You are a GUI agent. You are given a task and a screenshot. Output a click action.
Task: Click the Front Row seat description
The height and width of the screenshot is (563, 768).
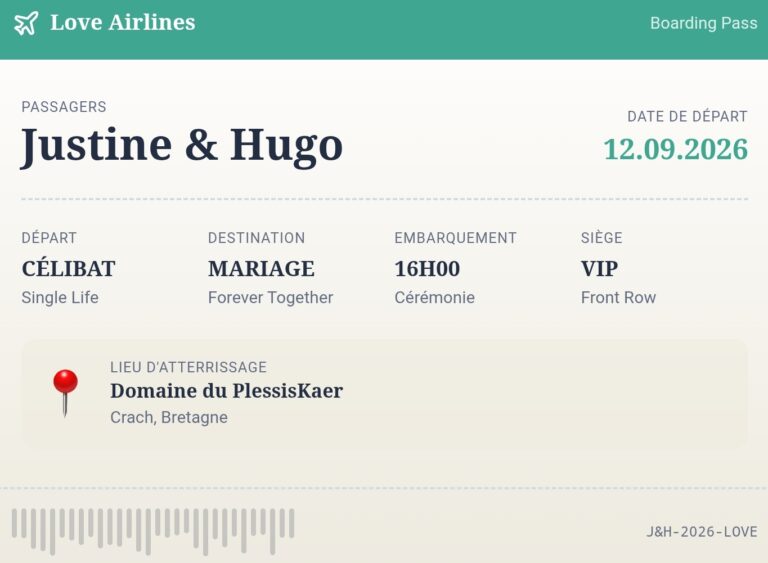pyautogui.click(x=618, y=297)
